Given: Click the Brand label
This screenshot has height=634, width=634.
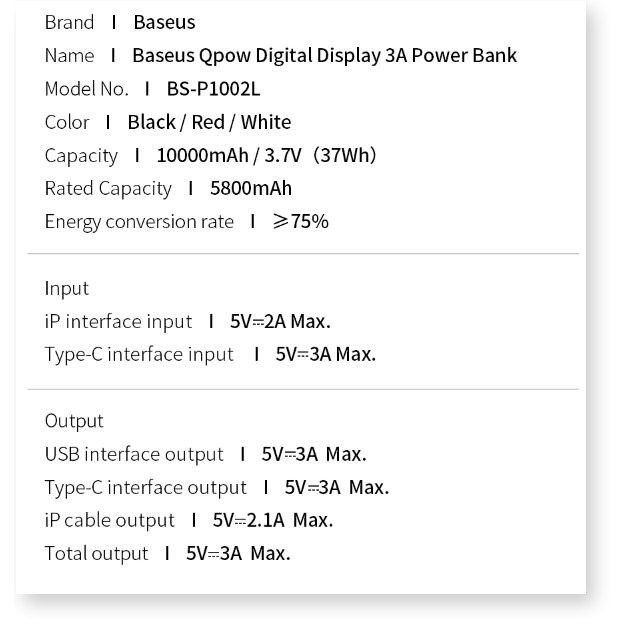Looking at the screenshot, I should [x=69, y=22].
